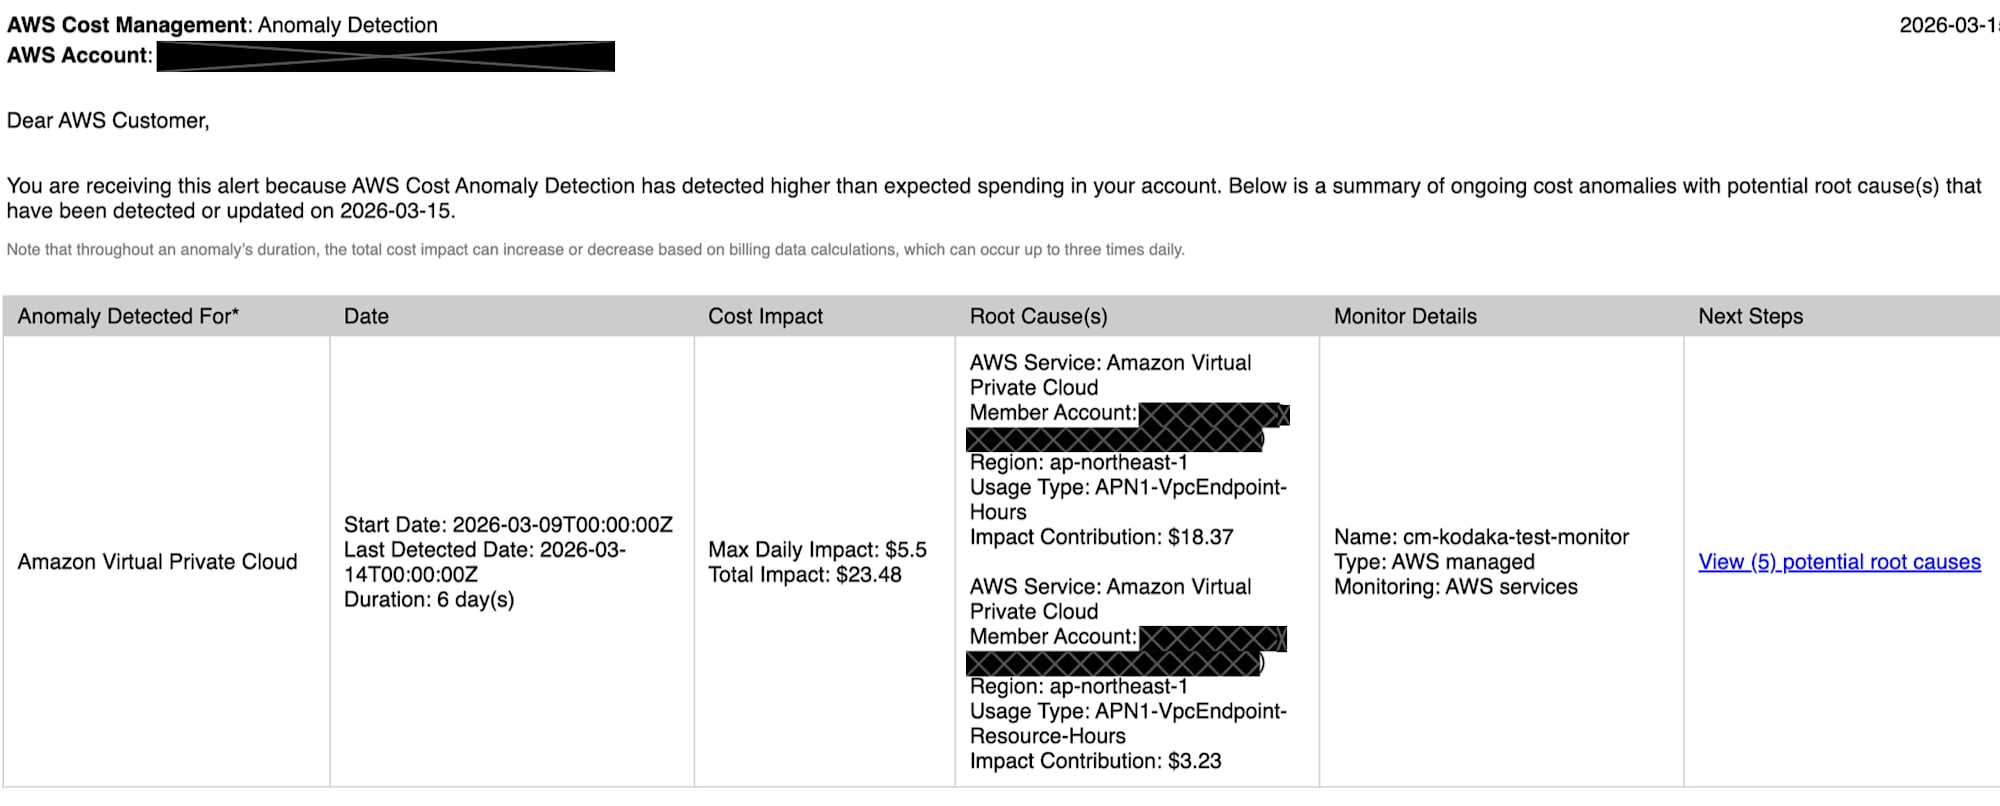The width and height of the screenshot is (2000, 806).
Task: Click the Duration: 6 day(s) text
Action: 429,600
